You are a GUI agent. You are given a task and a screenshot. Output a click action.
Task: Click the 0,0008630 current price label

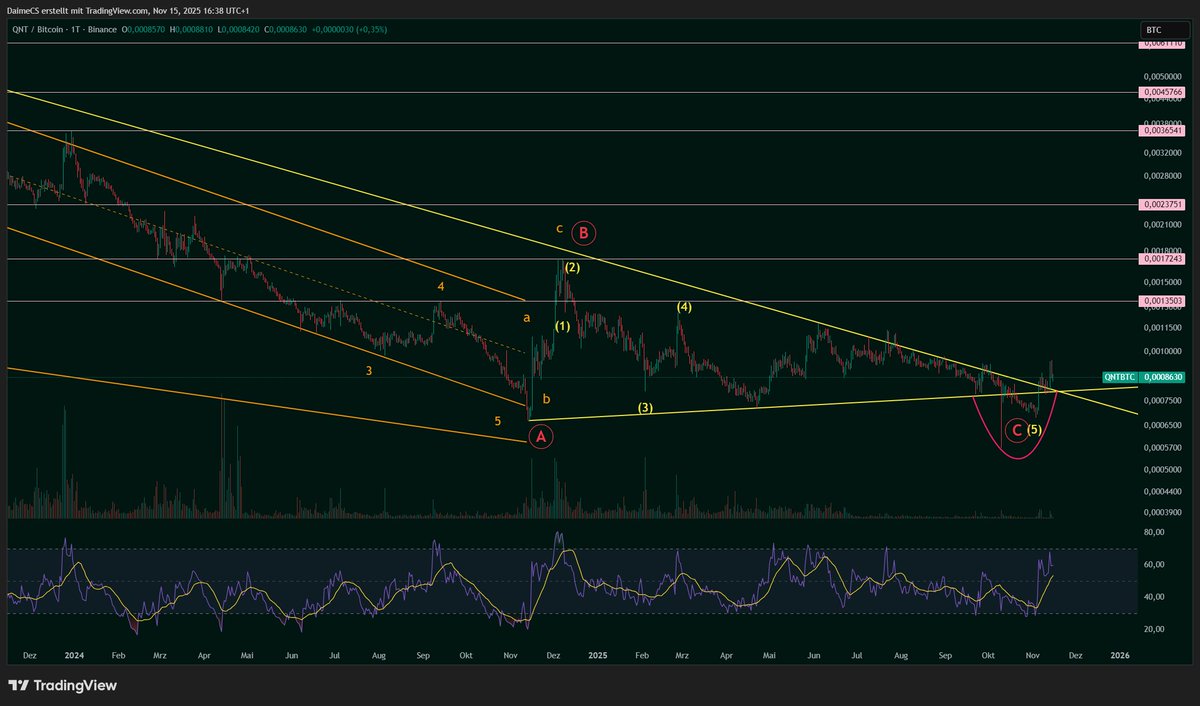1164,377
